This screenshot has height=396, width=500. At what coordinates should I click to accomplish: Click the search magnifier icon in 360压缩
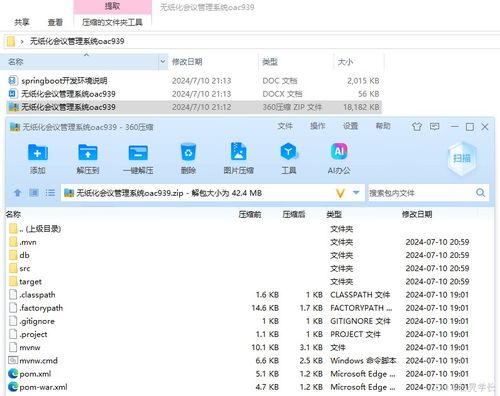coord(480,193)
